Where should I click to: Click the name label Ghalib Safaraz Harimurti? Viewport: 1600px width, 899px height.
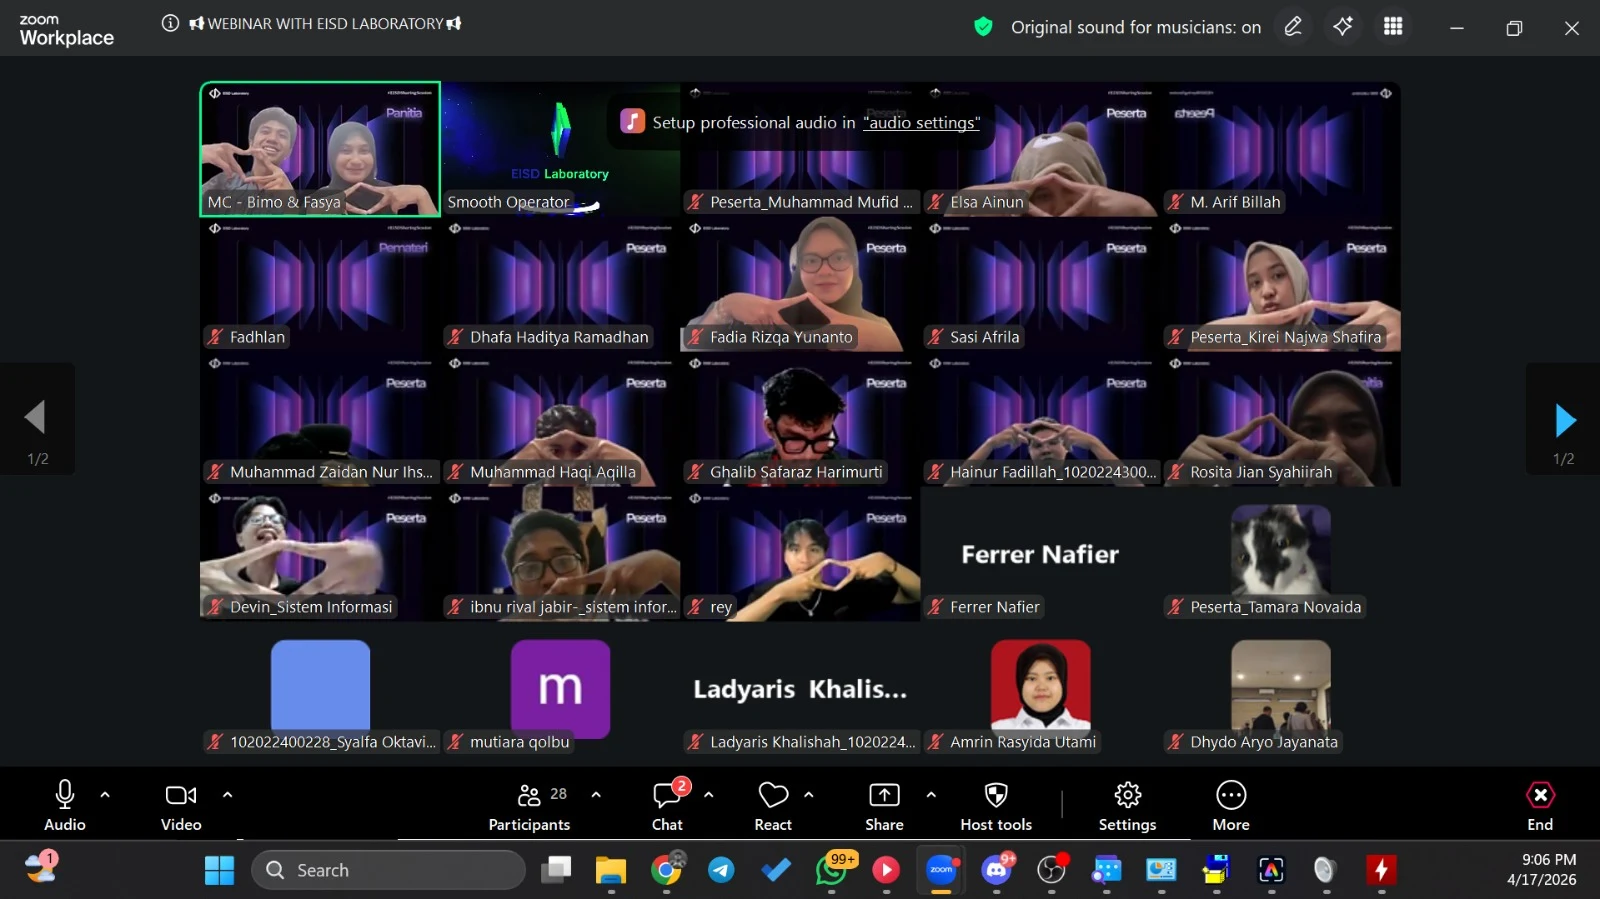[x=796, y=472]
